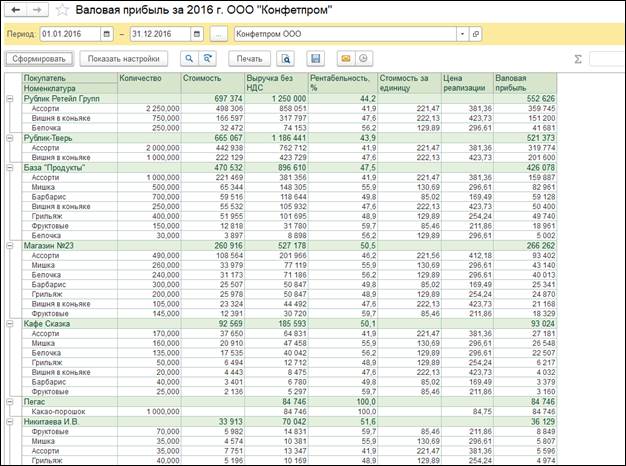
Task: Click the Конфетпром ООО organization field
Action: click(345, 34)
